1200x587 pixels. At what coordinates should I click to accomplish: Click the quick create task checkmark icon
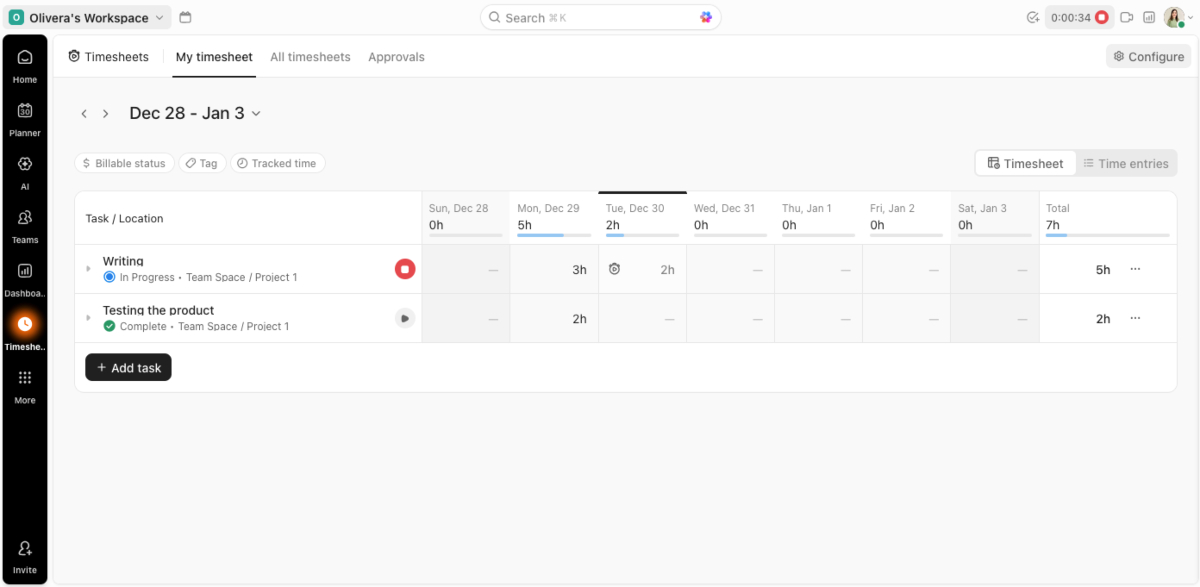click(1033, 17)
